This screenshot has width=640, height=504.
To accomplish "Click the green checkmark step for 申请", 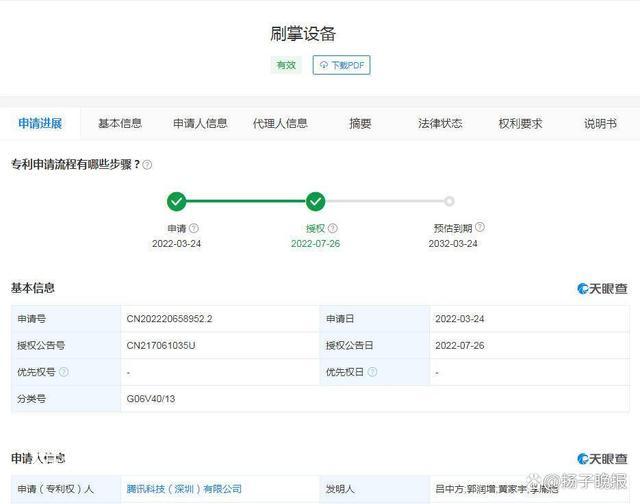I will tap(176, 201).
